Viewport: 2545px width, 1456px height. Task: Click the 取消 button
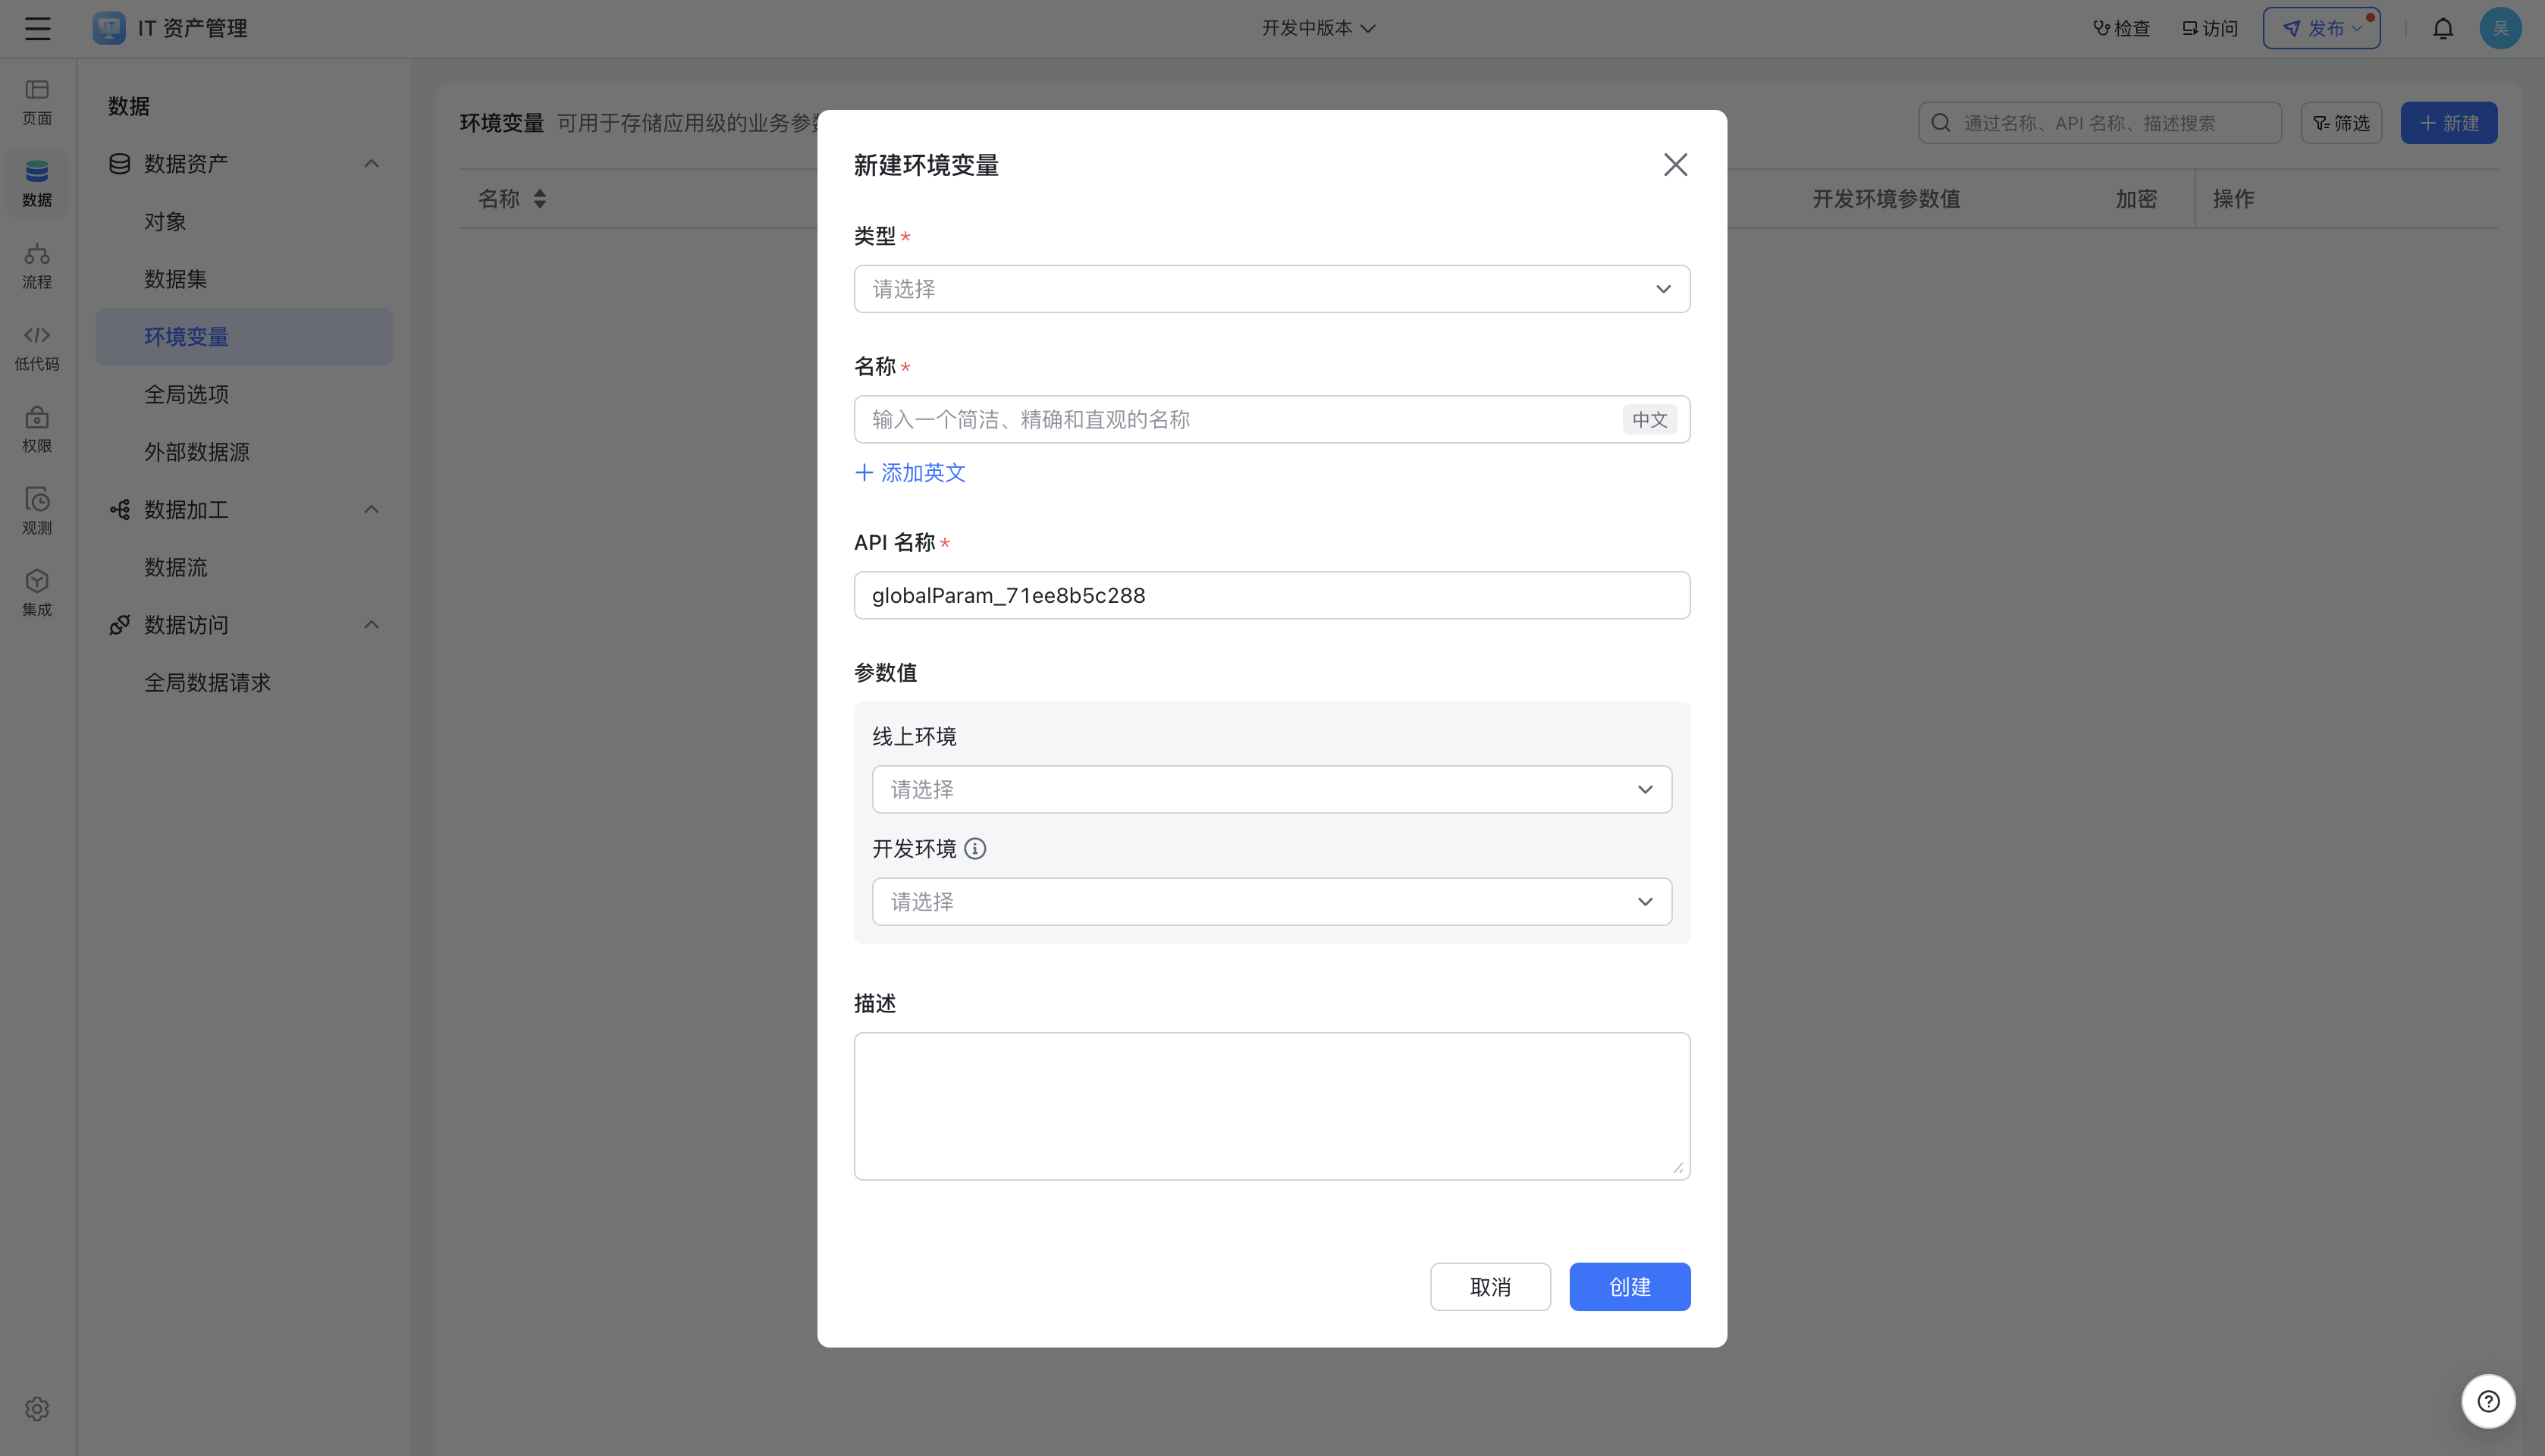point(1490,1287)
